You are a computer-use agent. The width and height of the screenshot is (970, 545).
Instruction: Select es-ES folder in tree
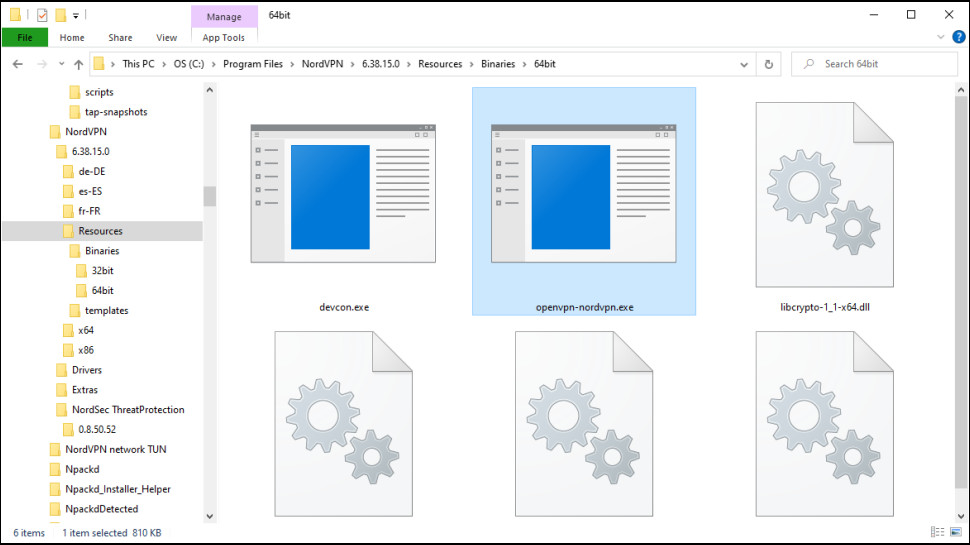point(90,191)
